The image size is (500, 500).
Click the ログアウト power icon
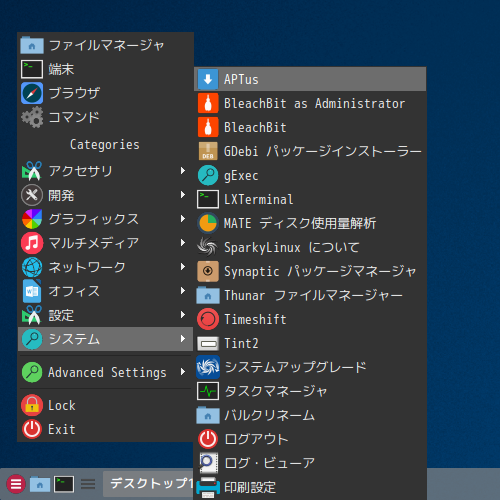pyautogui.click(x=208, y=439)
